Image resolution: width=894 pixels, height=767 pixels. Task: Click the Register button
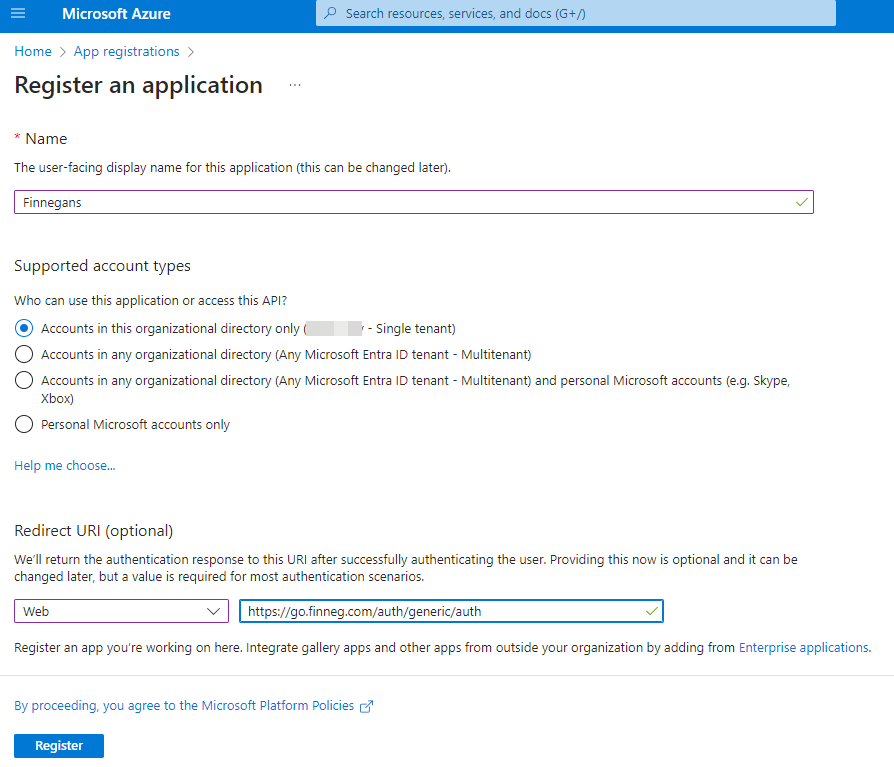pos(59,746)
